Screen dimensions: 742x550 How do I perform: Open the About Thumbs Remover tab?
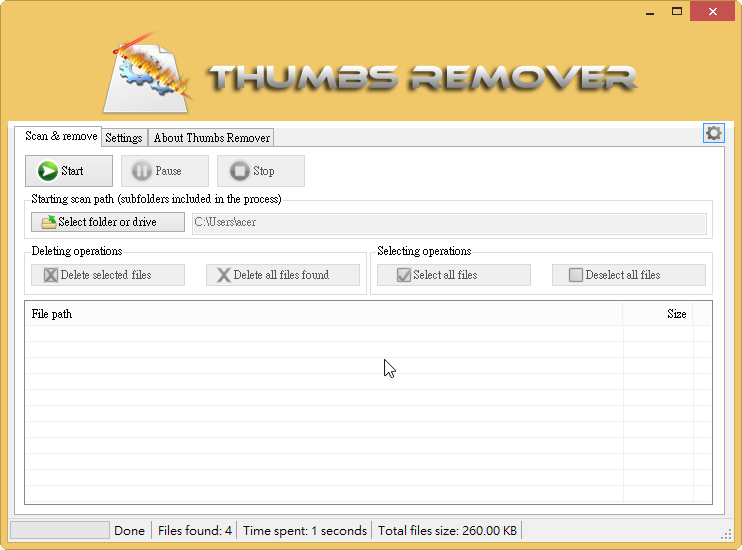pyautogui.click(x=211, y=138)
